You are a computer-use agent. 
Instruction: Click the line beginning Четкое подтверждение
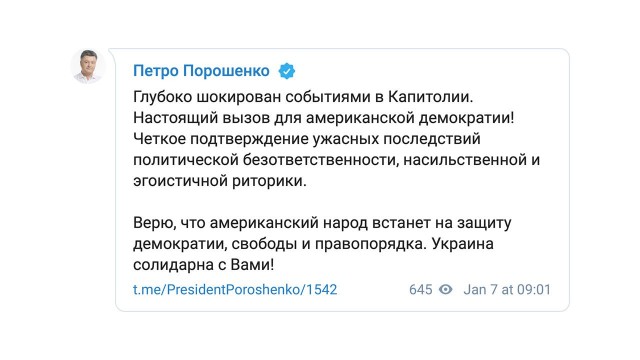pyautogui.click(x=307, y=139)
